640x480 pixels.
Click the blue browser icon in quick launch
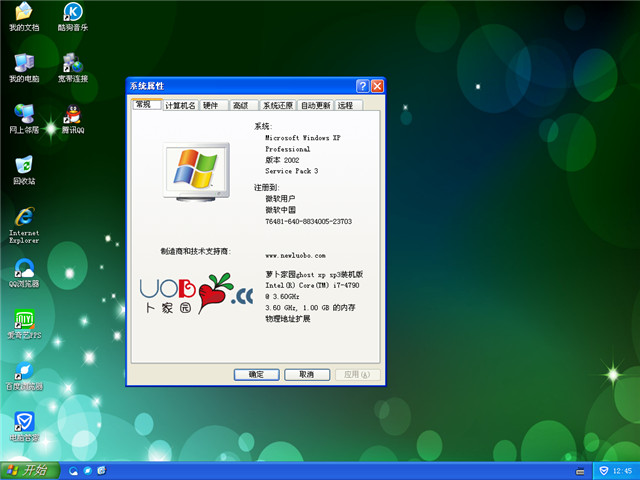pos(88,471)
